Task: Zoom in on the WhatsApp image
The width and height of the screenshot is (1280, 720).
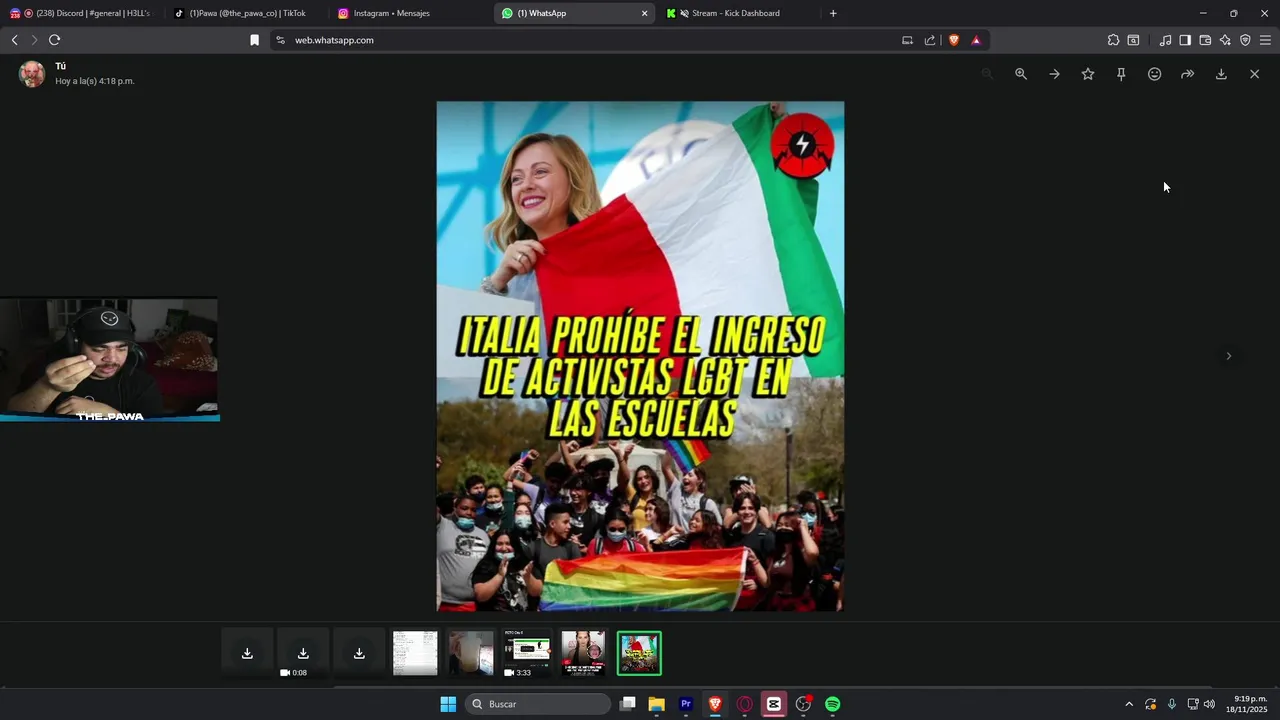Action: tap(1021, 74)
